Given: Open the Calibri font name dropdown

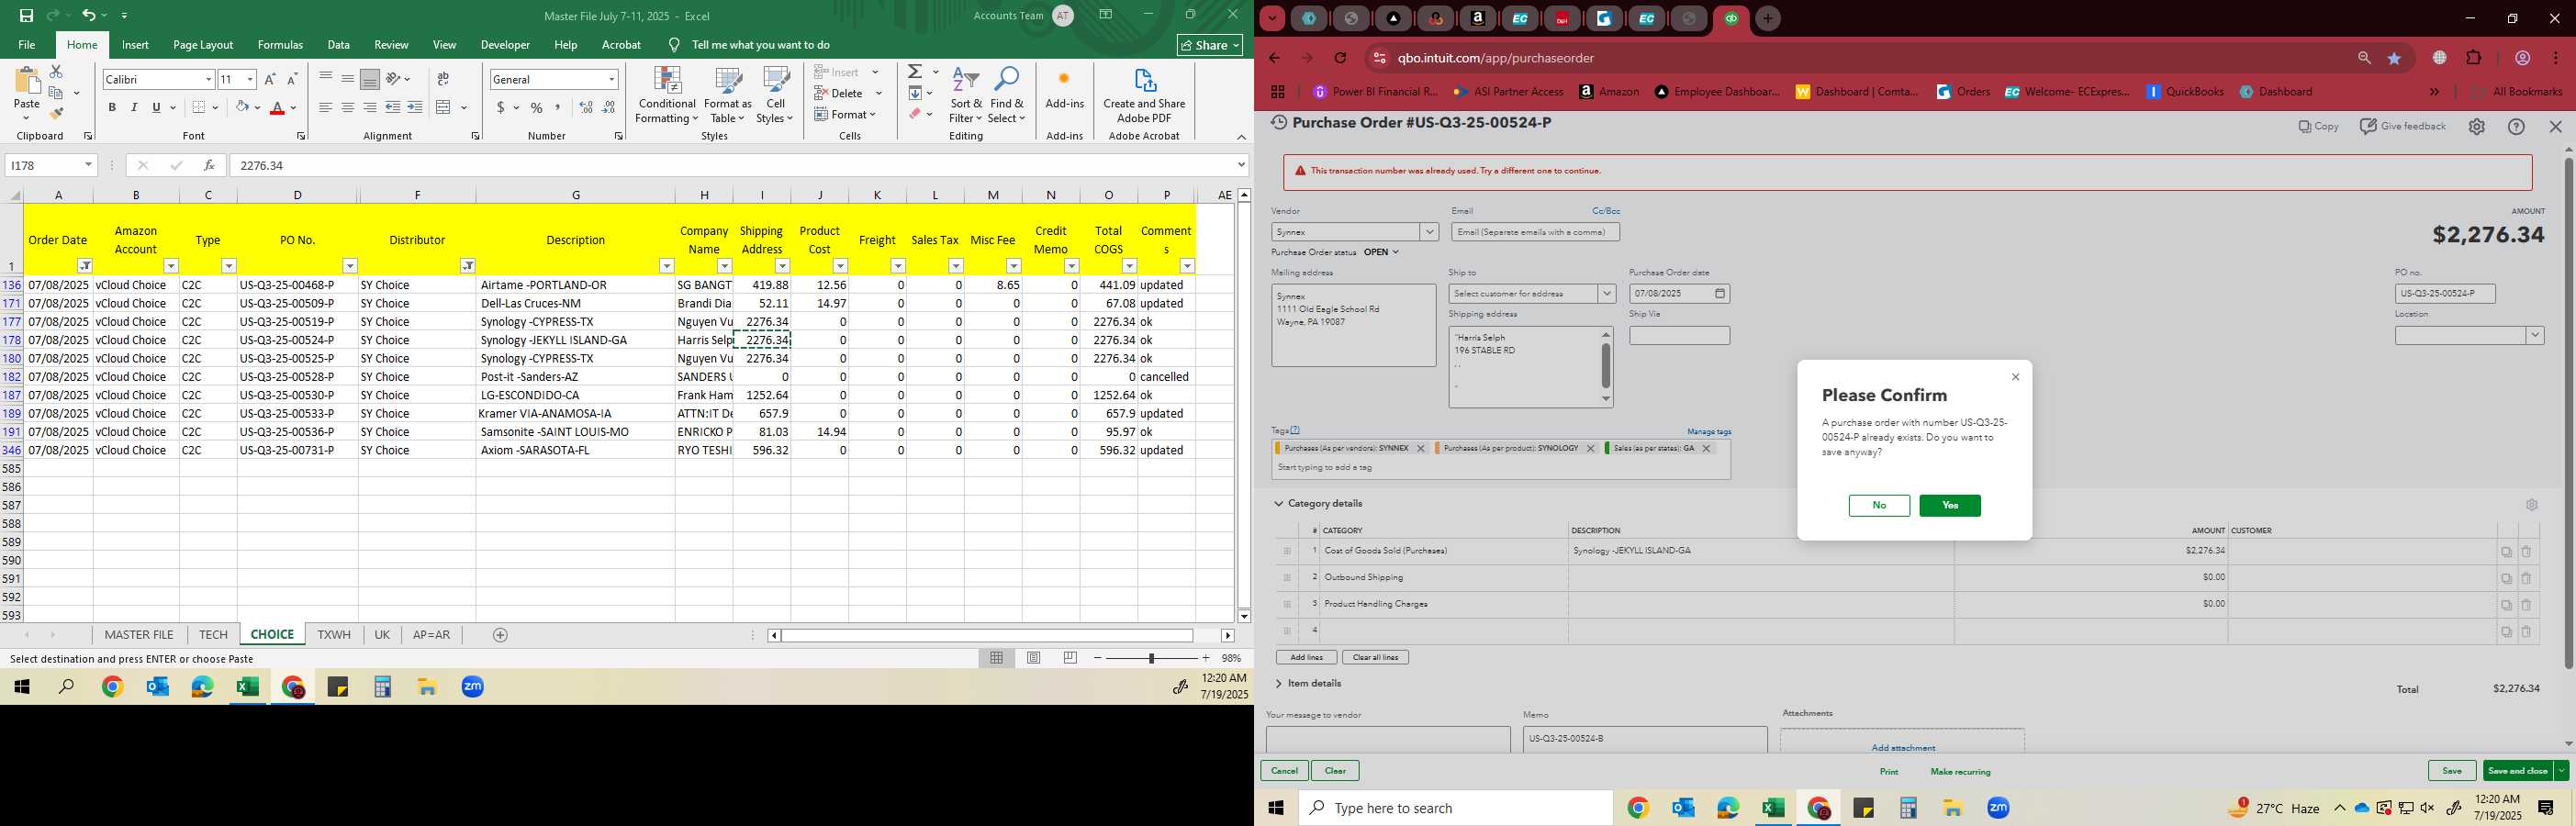Looking at the screenshot, I should (208, 79).
